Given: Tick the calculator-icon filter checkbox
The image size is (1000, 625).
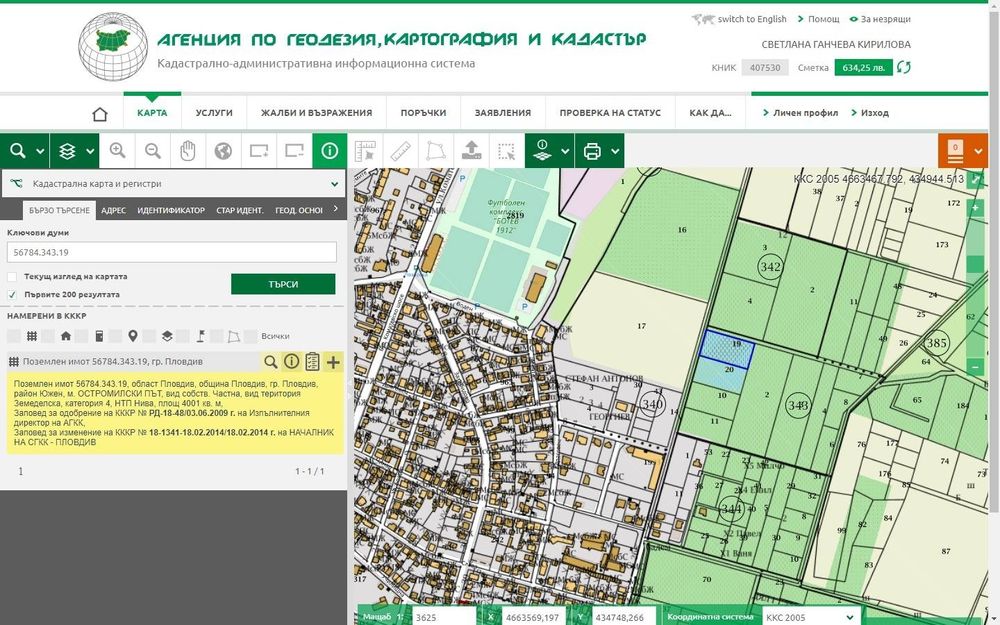Looking at the screenshot, I should [x=82, y=336].
